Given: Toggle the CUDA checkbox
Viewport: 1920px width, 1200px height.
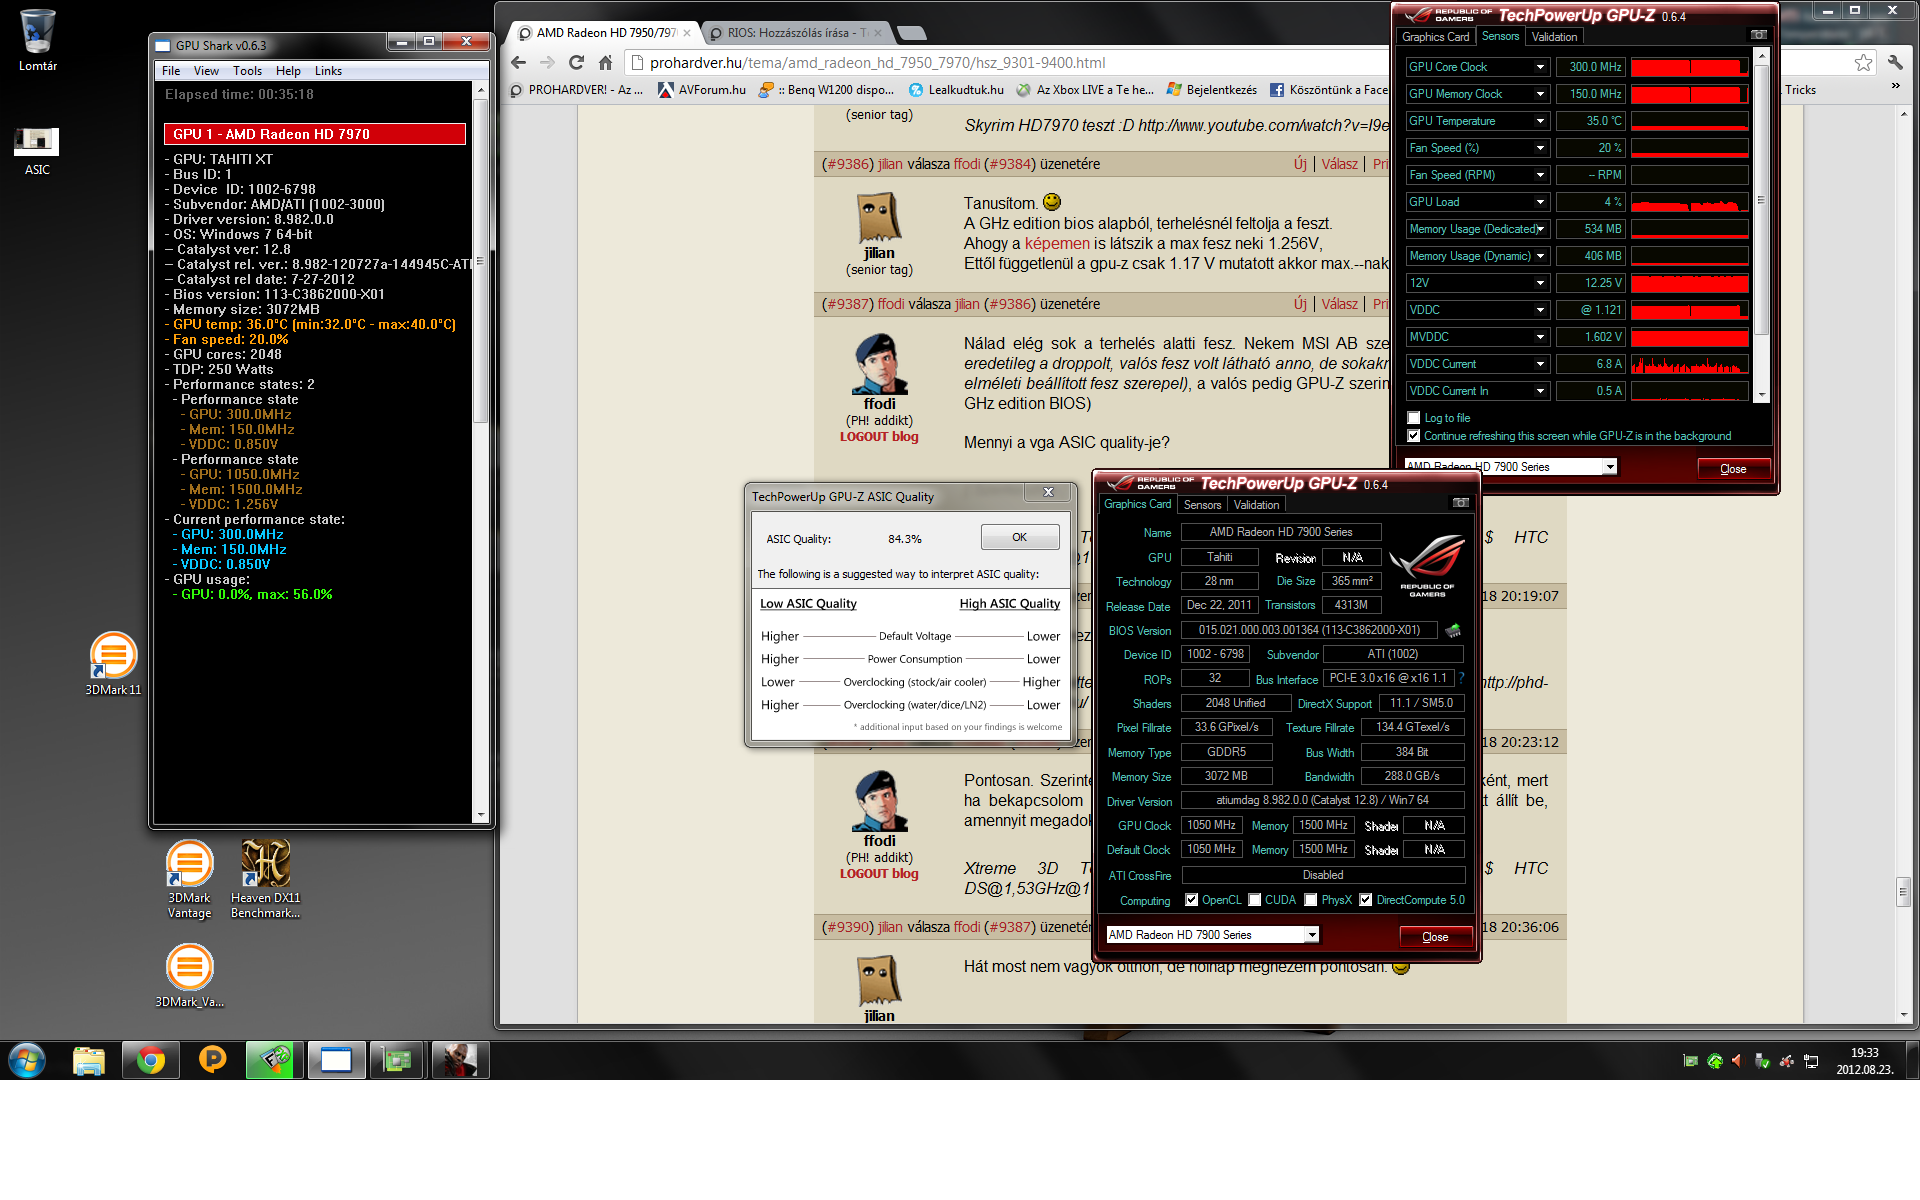Looking at the screenshot, I should point(1254,900).
